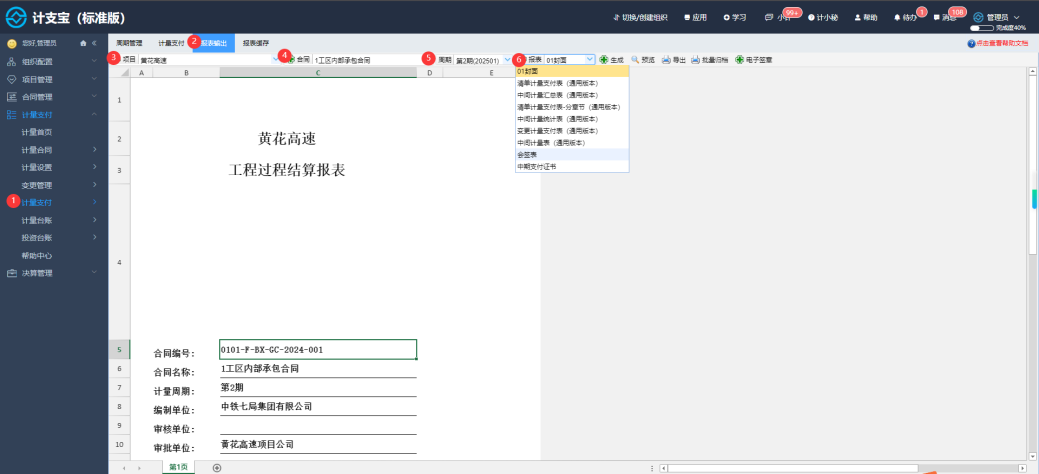The width and height of the screenshot is (1039, 474).
Task: Click the 导出 export icon
Action: point(666,60)
